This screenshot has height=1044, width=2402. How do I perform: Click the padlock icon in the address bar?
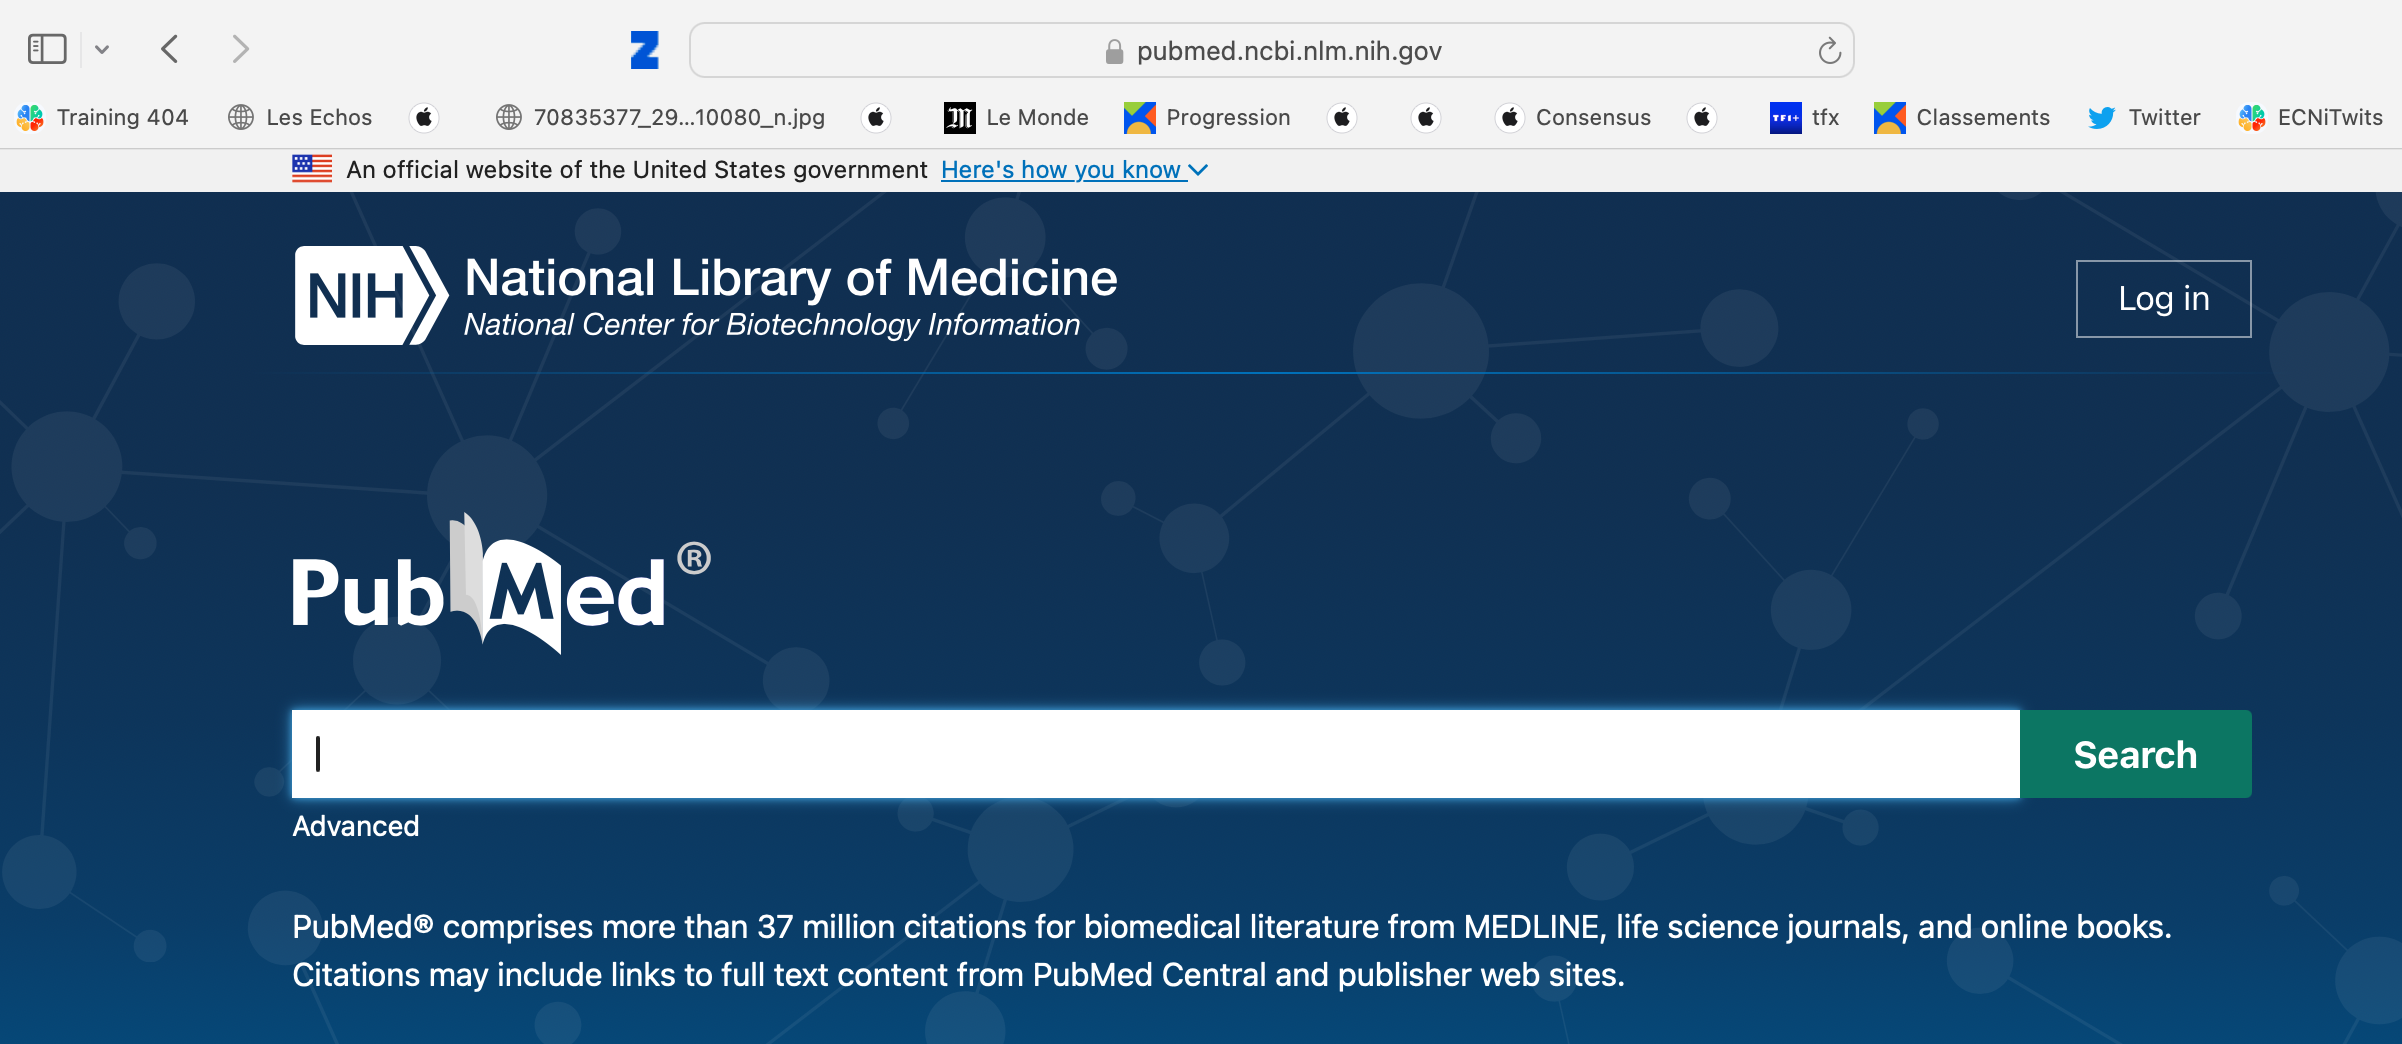click(x=1114, y=51)
